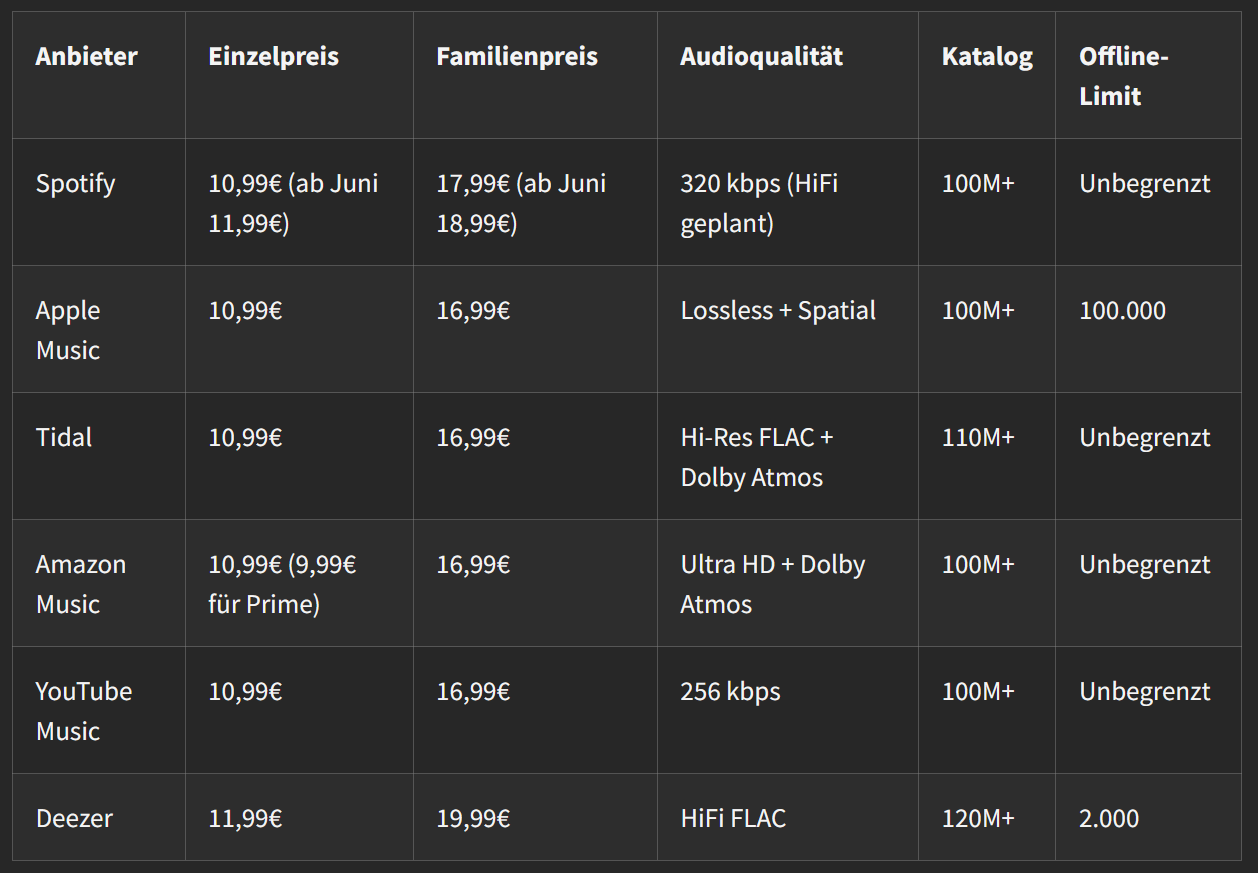Select the Familienpreis column header
Screen dimensions: 1258x873
pyautogui.click(x=516, y=57)
